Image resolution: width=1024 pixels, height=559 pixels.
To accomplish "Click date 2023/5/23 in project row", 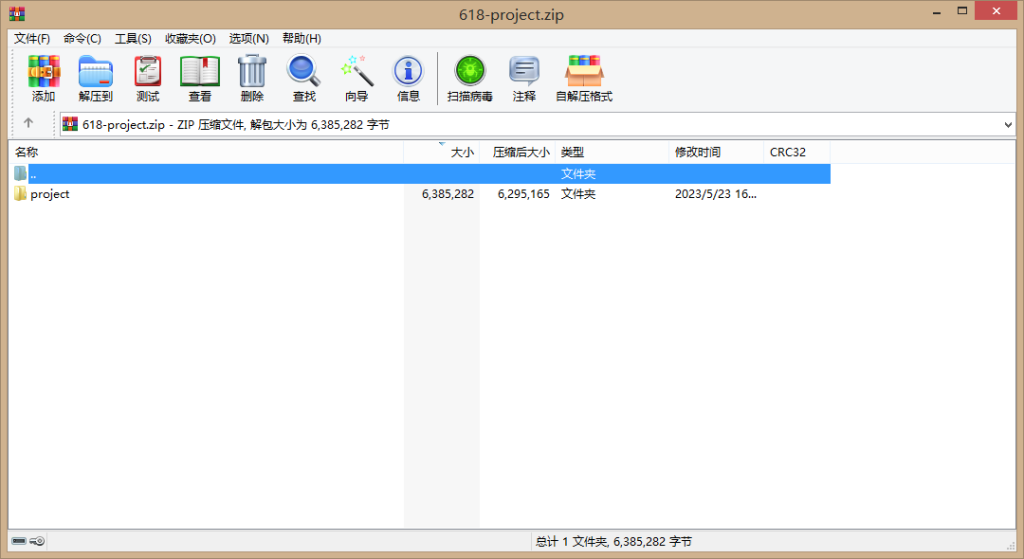I will tap(716, 194).
